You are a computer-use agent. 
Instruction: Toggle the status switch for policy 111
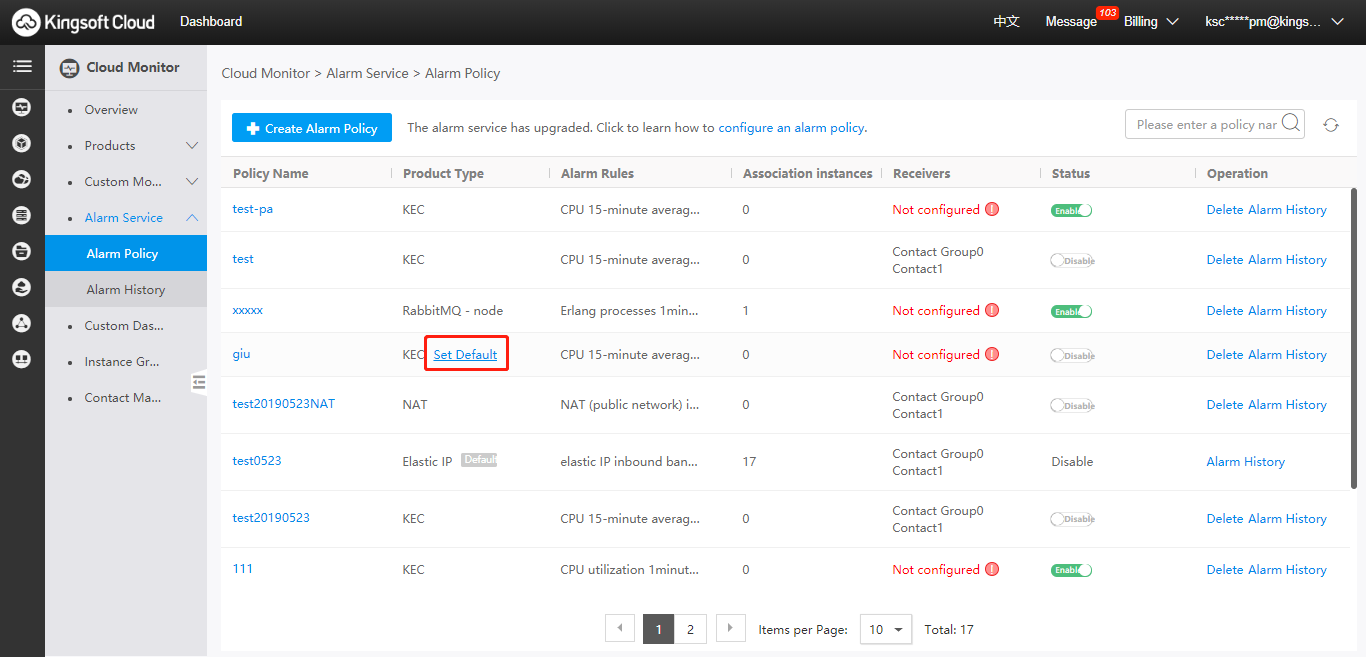(1071, 570)
